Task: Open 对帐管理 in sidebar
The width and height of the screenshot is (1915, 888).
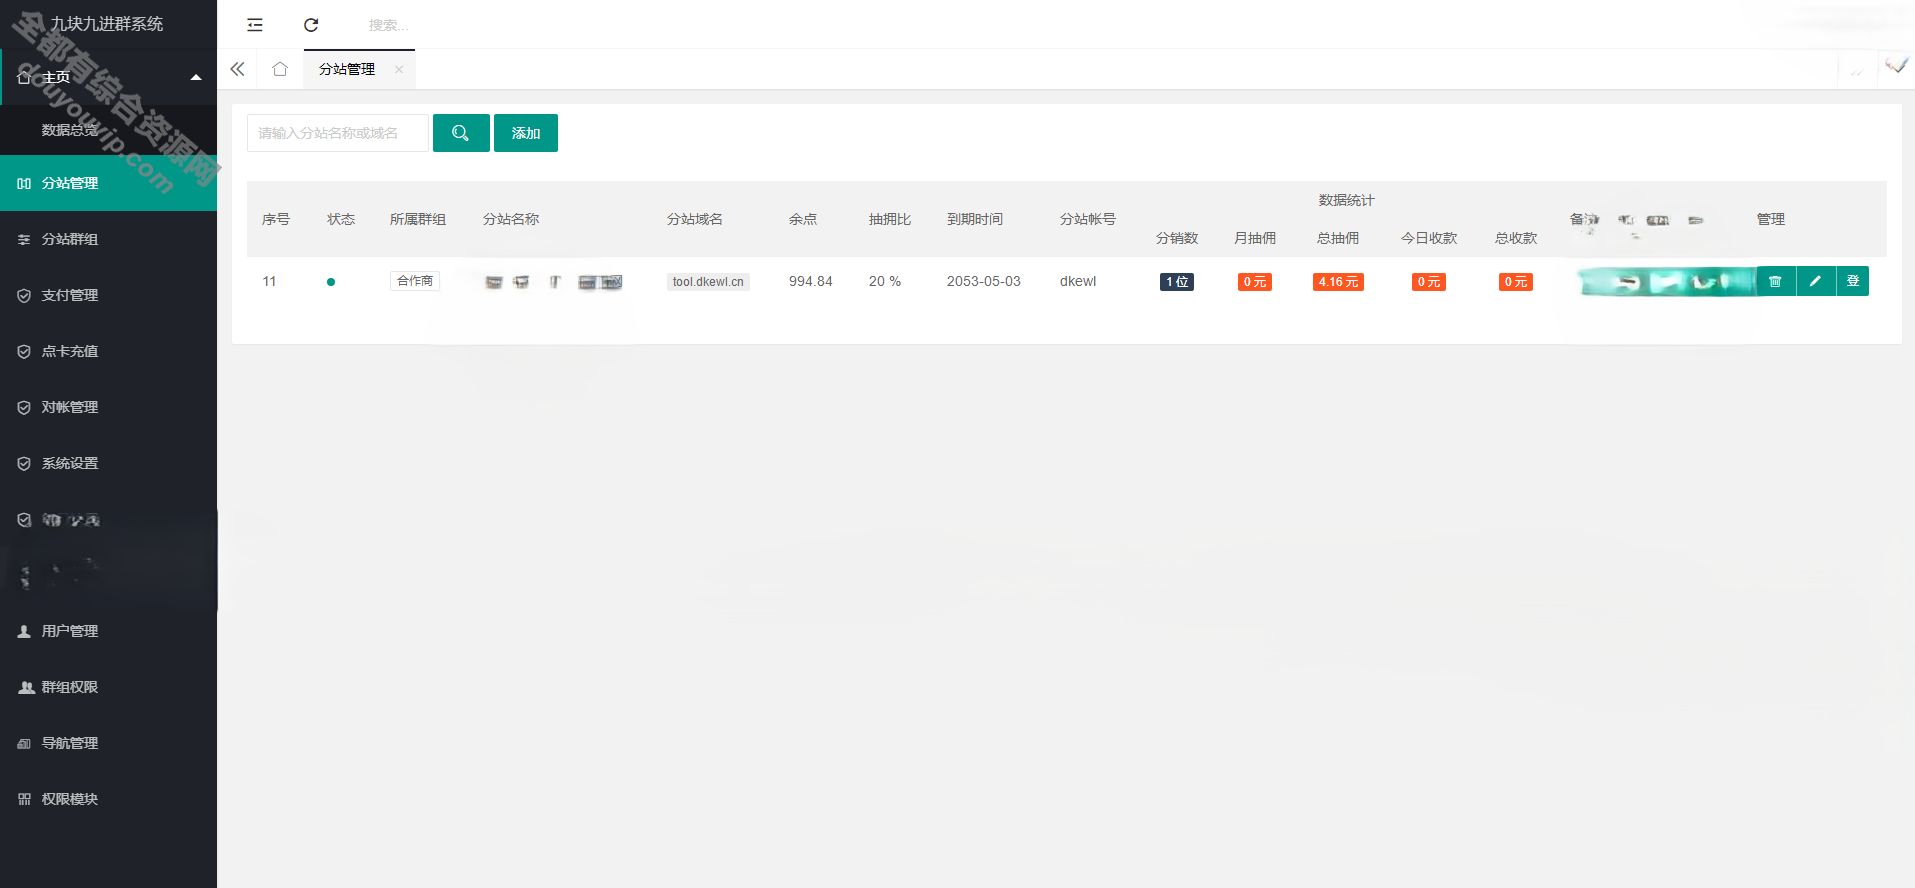Action: tap(108, 407)
